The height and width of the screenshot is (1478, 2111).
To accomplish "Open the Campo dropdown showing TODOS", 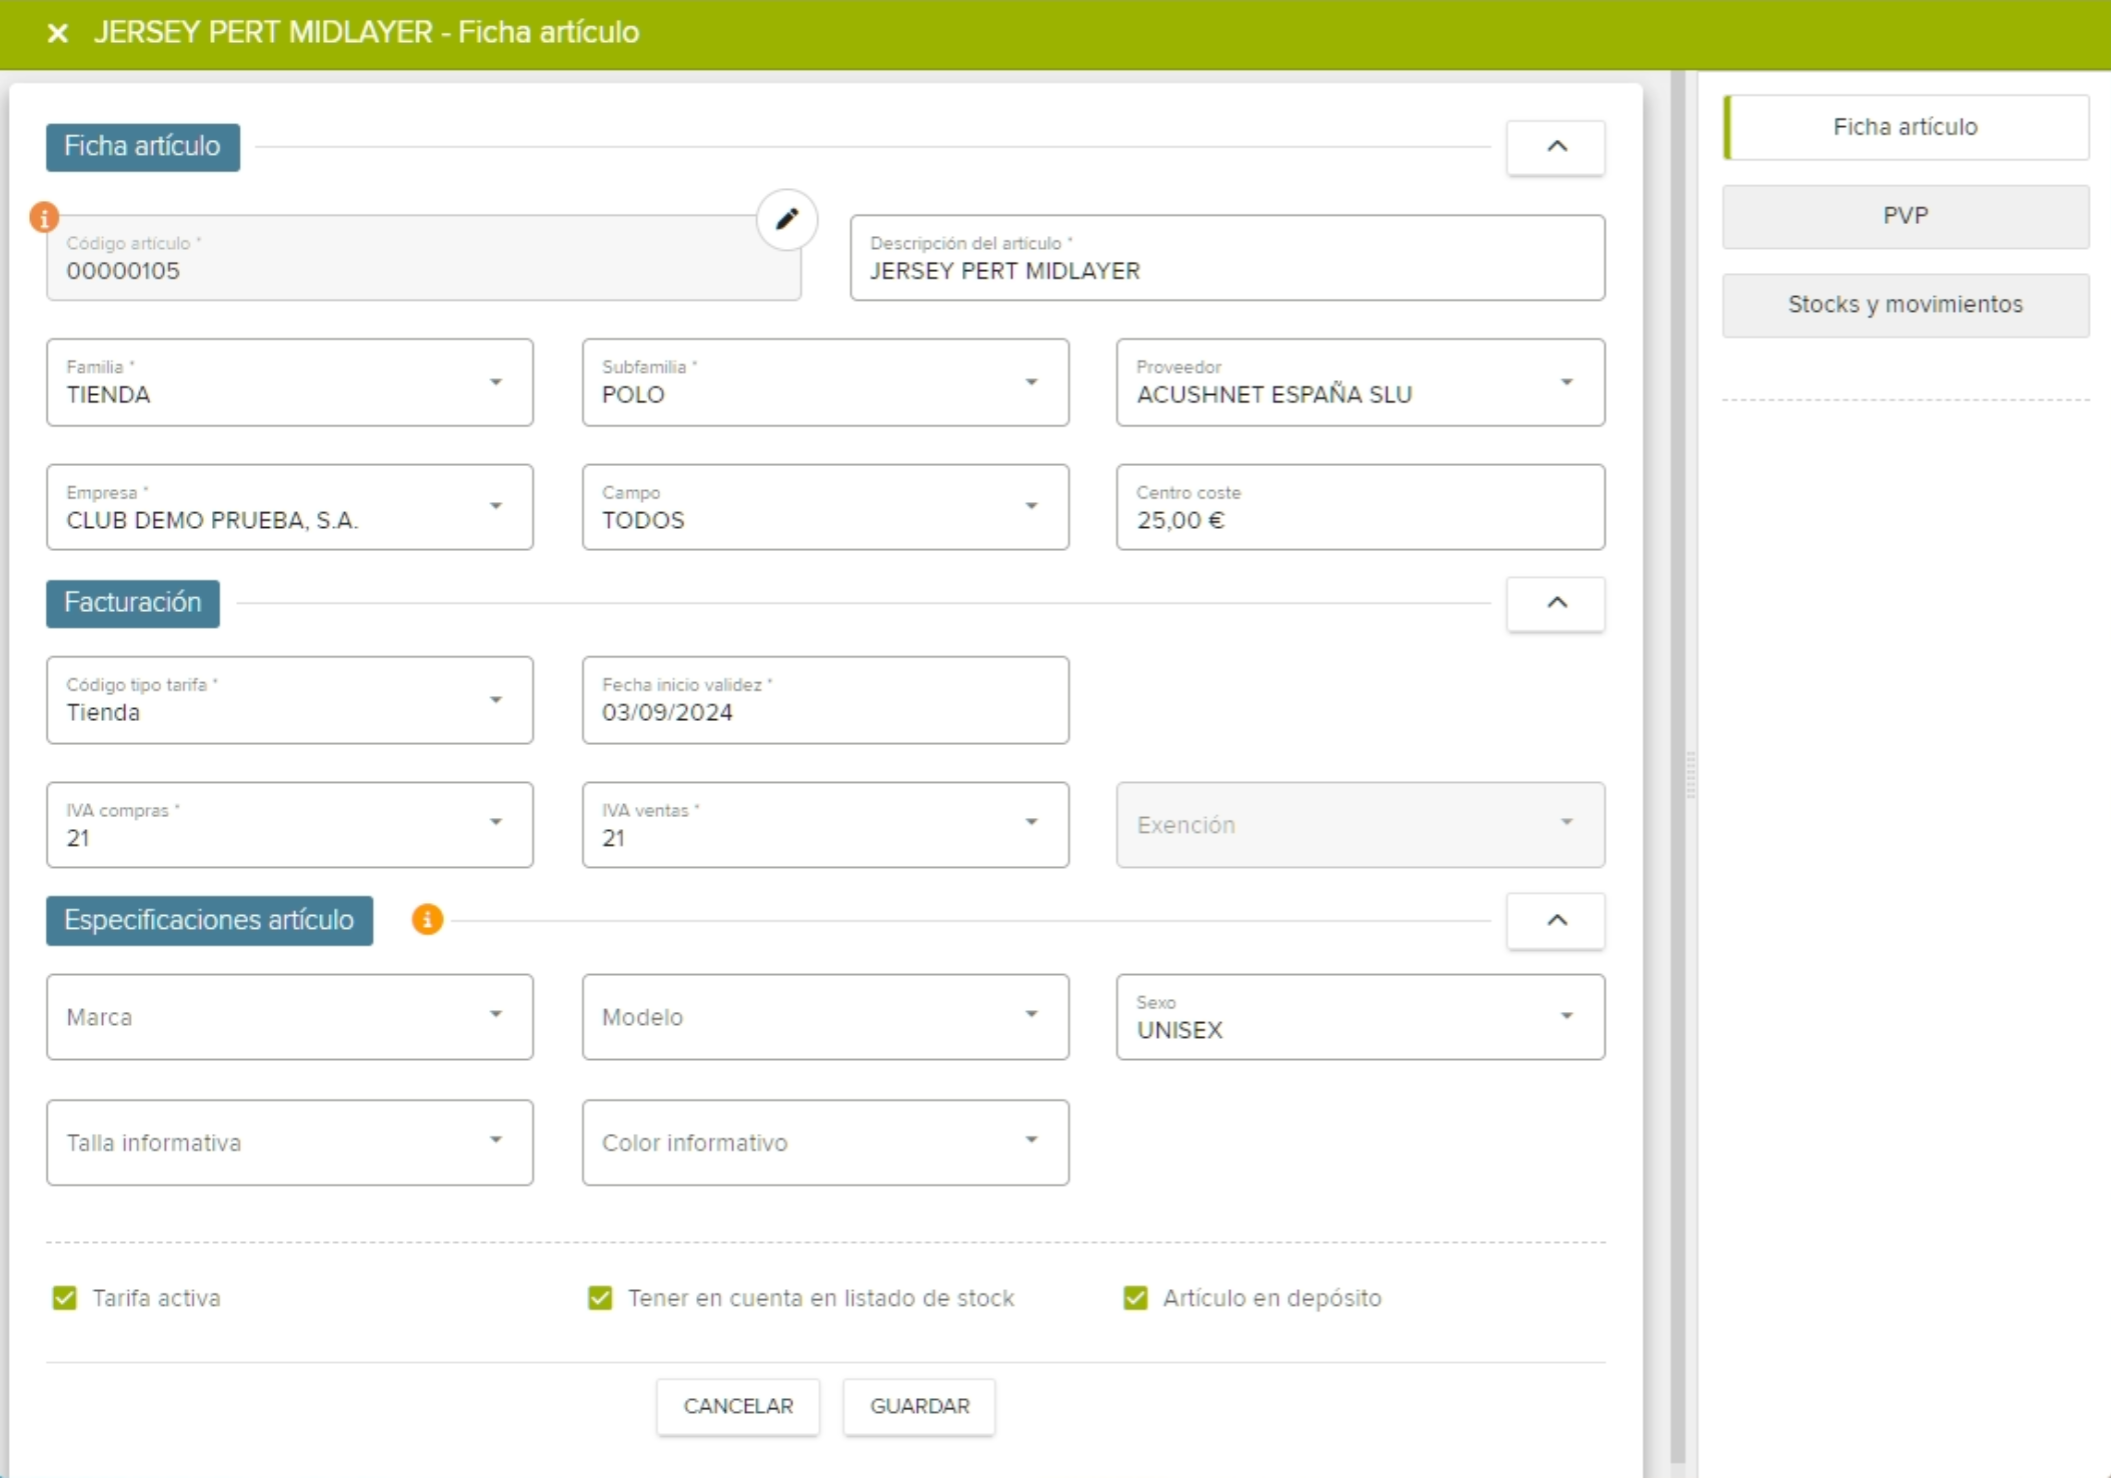I will [825, 507].
